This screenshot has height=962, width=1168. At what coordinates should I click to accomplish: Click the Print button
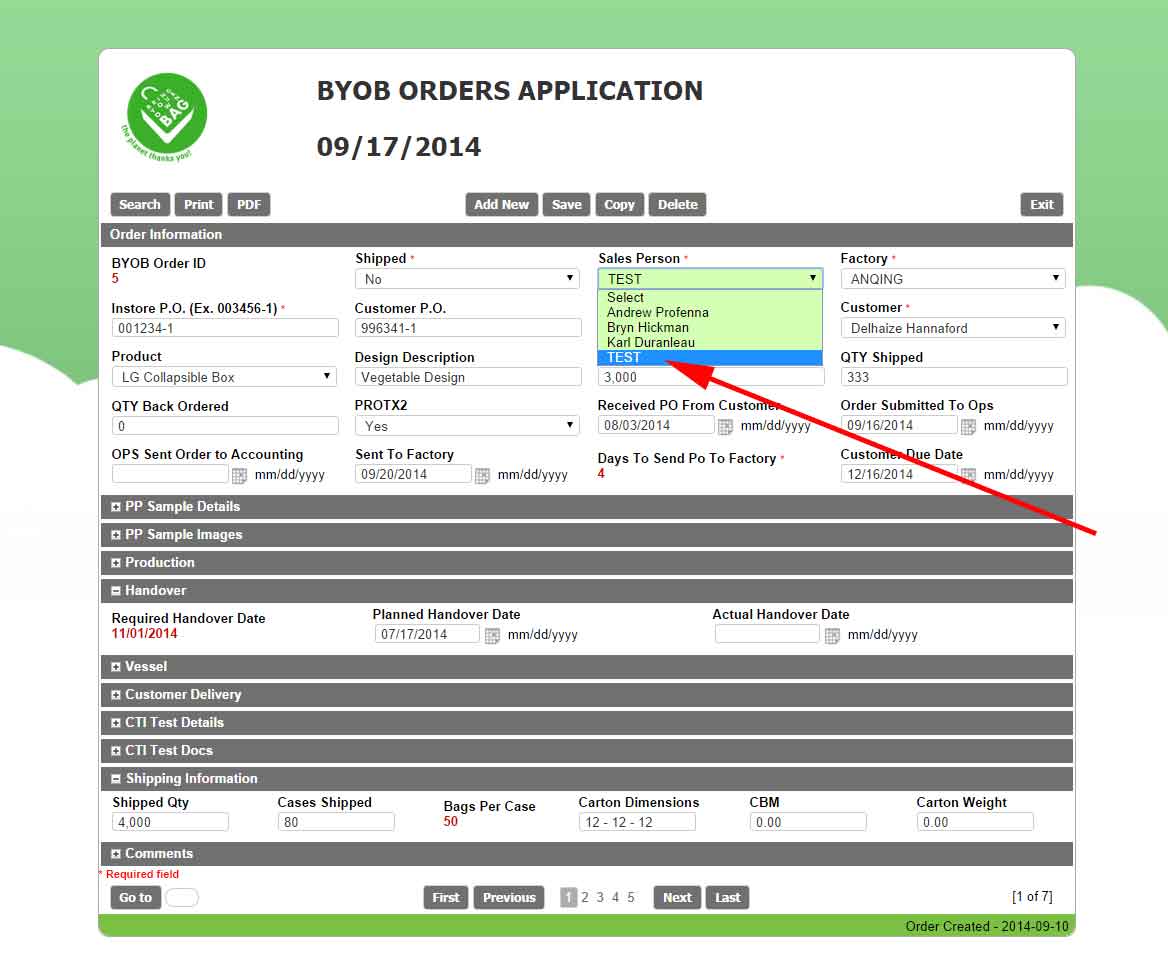[198, 205]
